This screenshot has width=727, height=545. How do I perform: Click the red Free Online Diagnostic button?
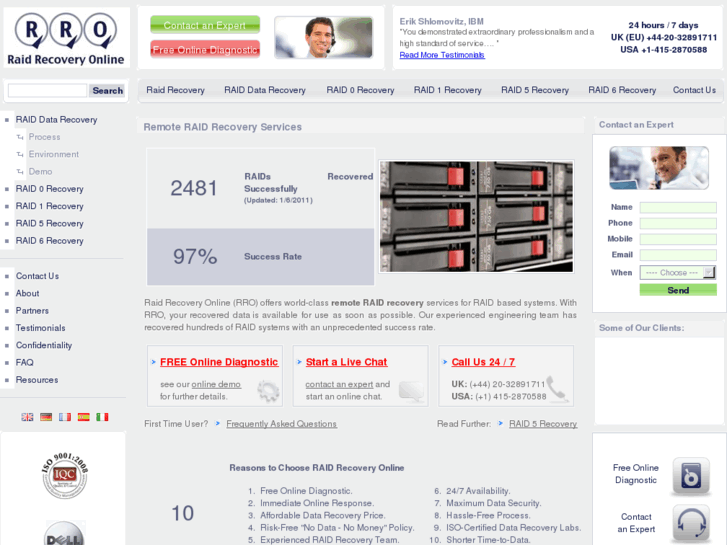coord(205,50)
